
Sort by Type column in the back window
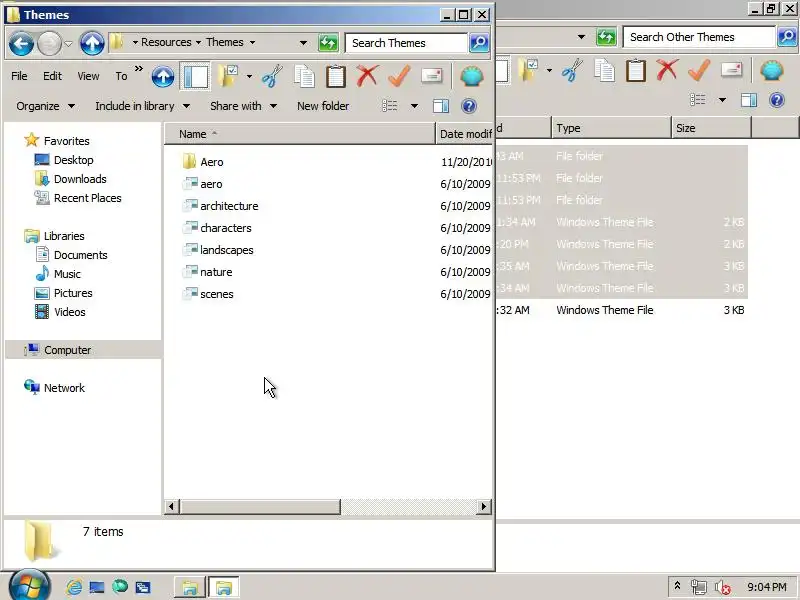tap(611, 128)
